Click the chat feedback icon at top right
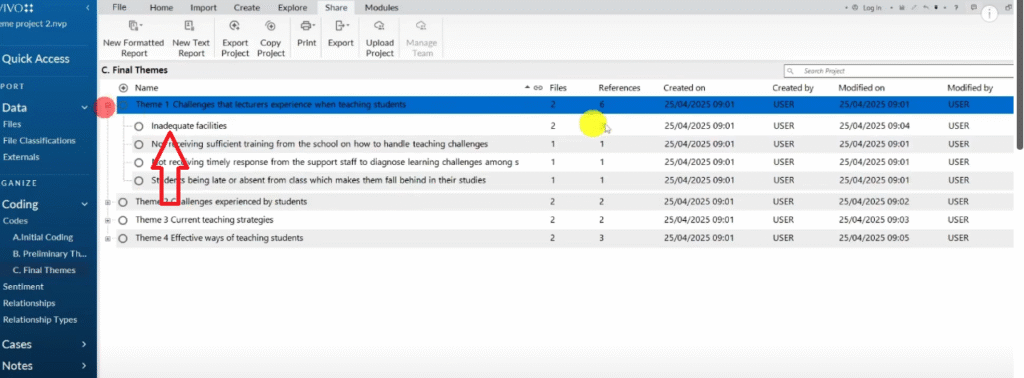This screenshot has width=1024, height=378. 974,8
